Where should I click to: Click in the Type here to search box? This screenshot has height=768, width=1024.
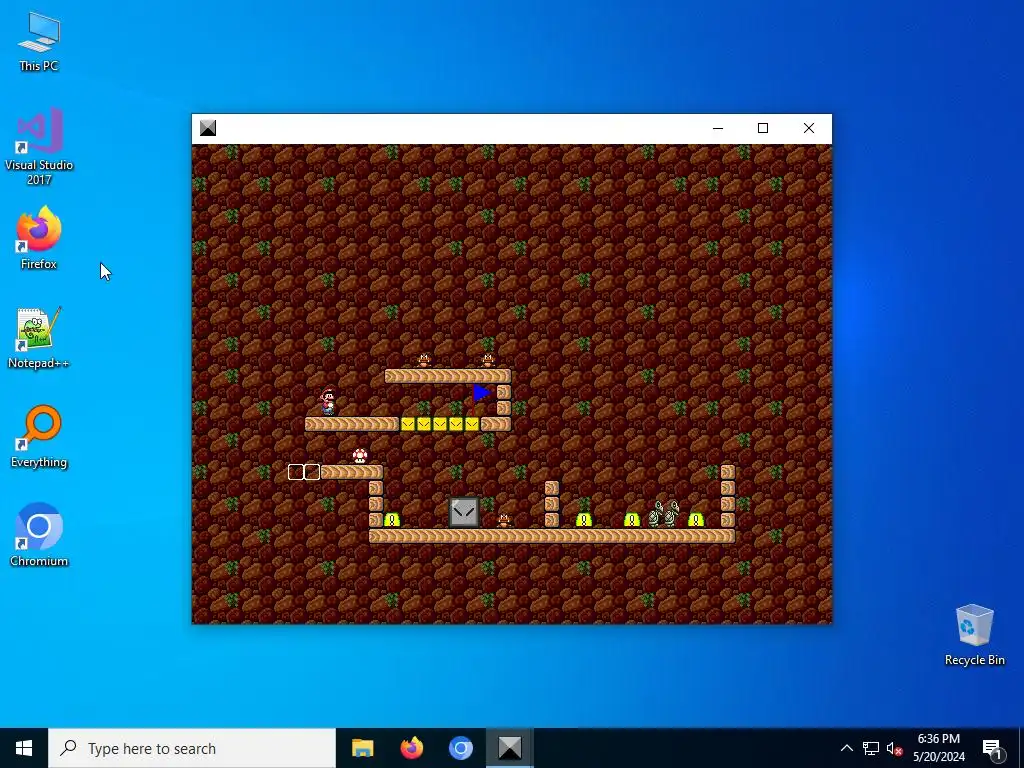pos(192,748)
